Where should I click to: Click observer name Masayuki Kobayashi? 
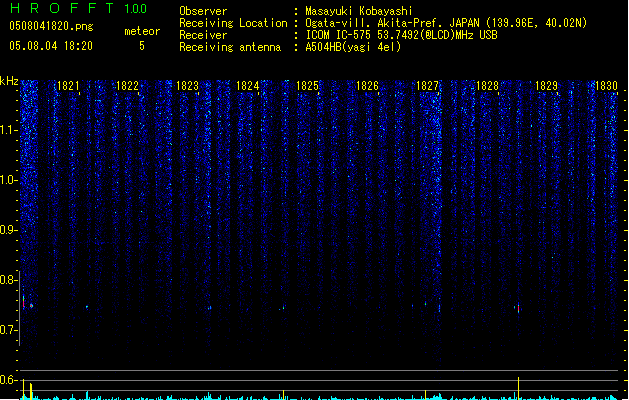(x=359, y=11)
